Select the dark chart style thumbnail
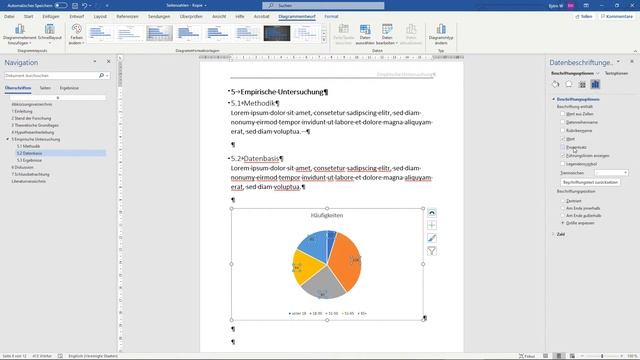The width and height of the screenshot is (640, 360). 277,33
